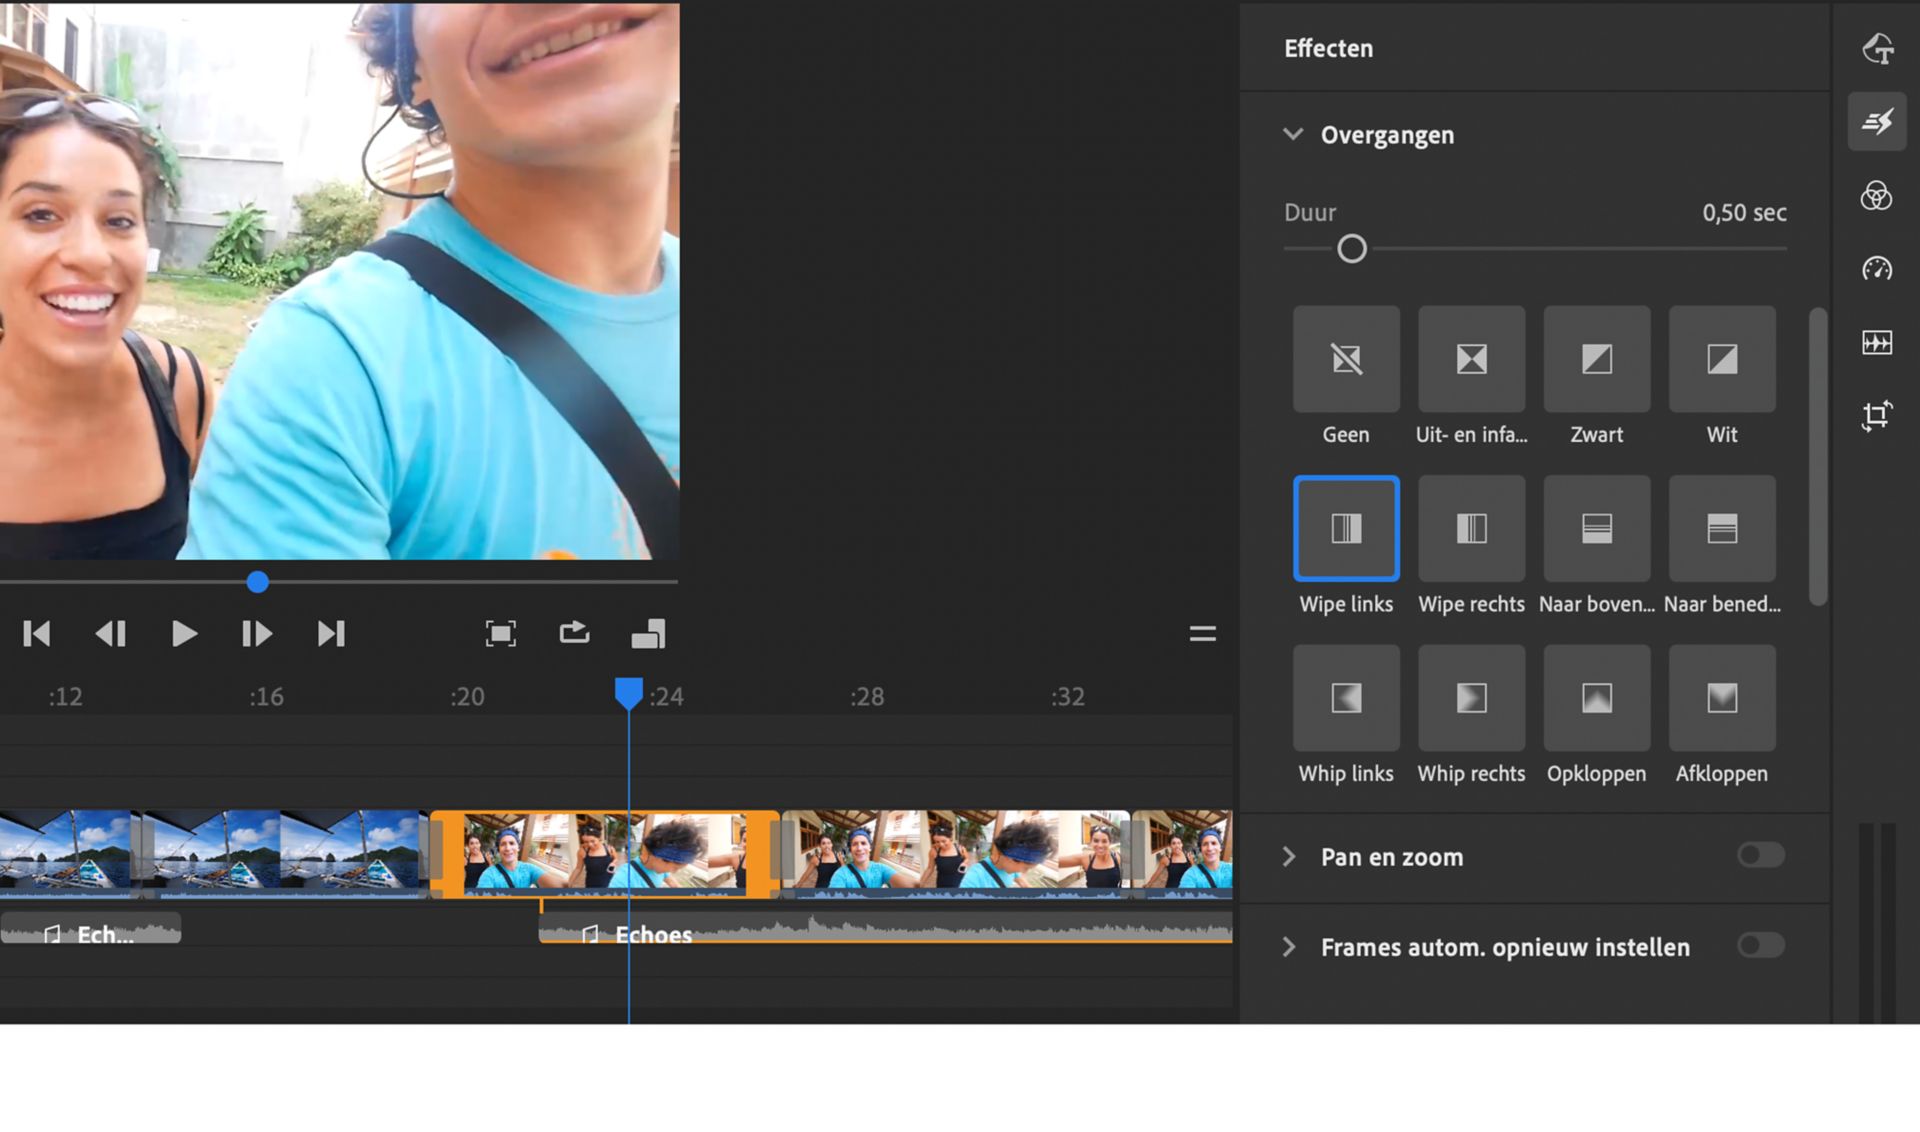Jump to the previous clip start
Image resolution: width=1920 pixels, height=1132 pixels.
(37, 633)
